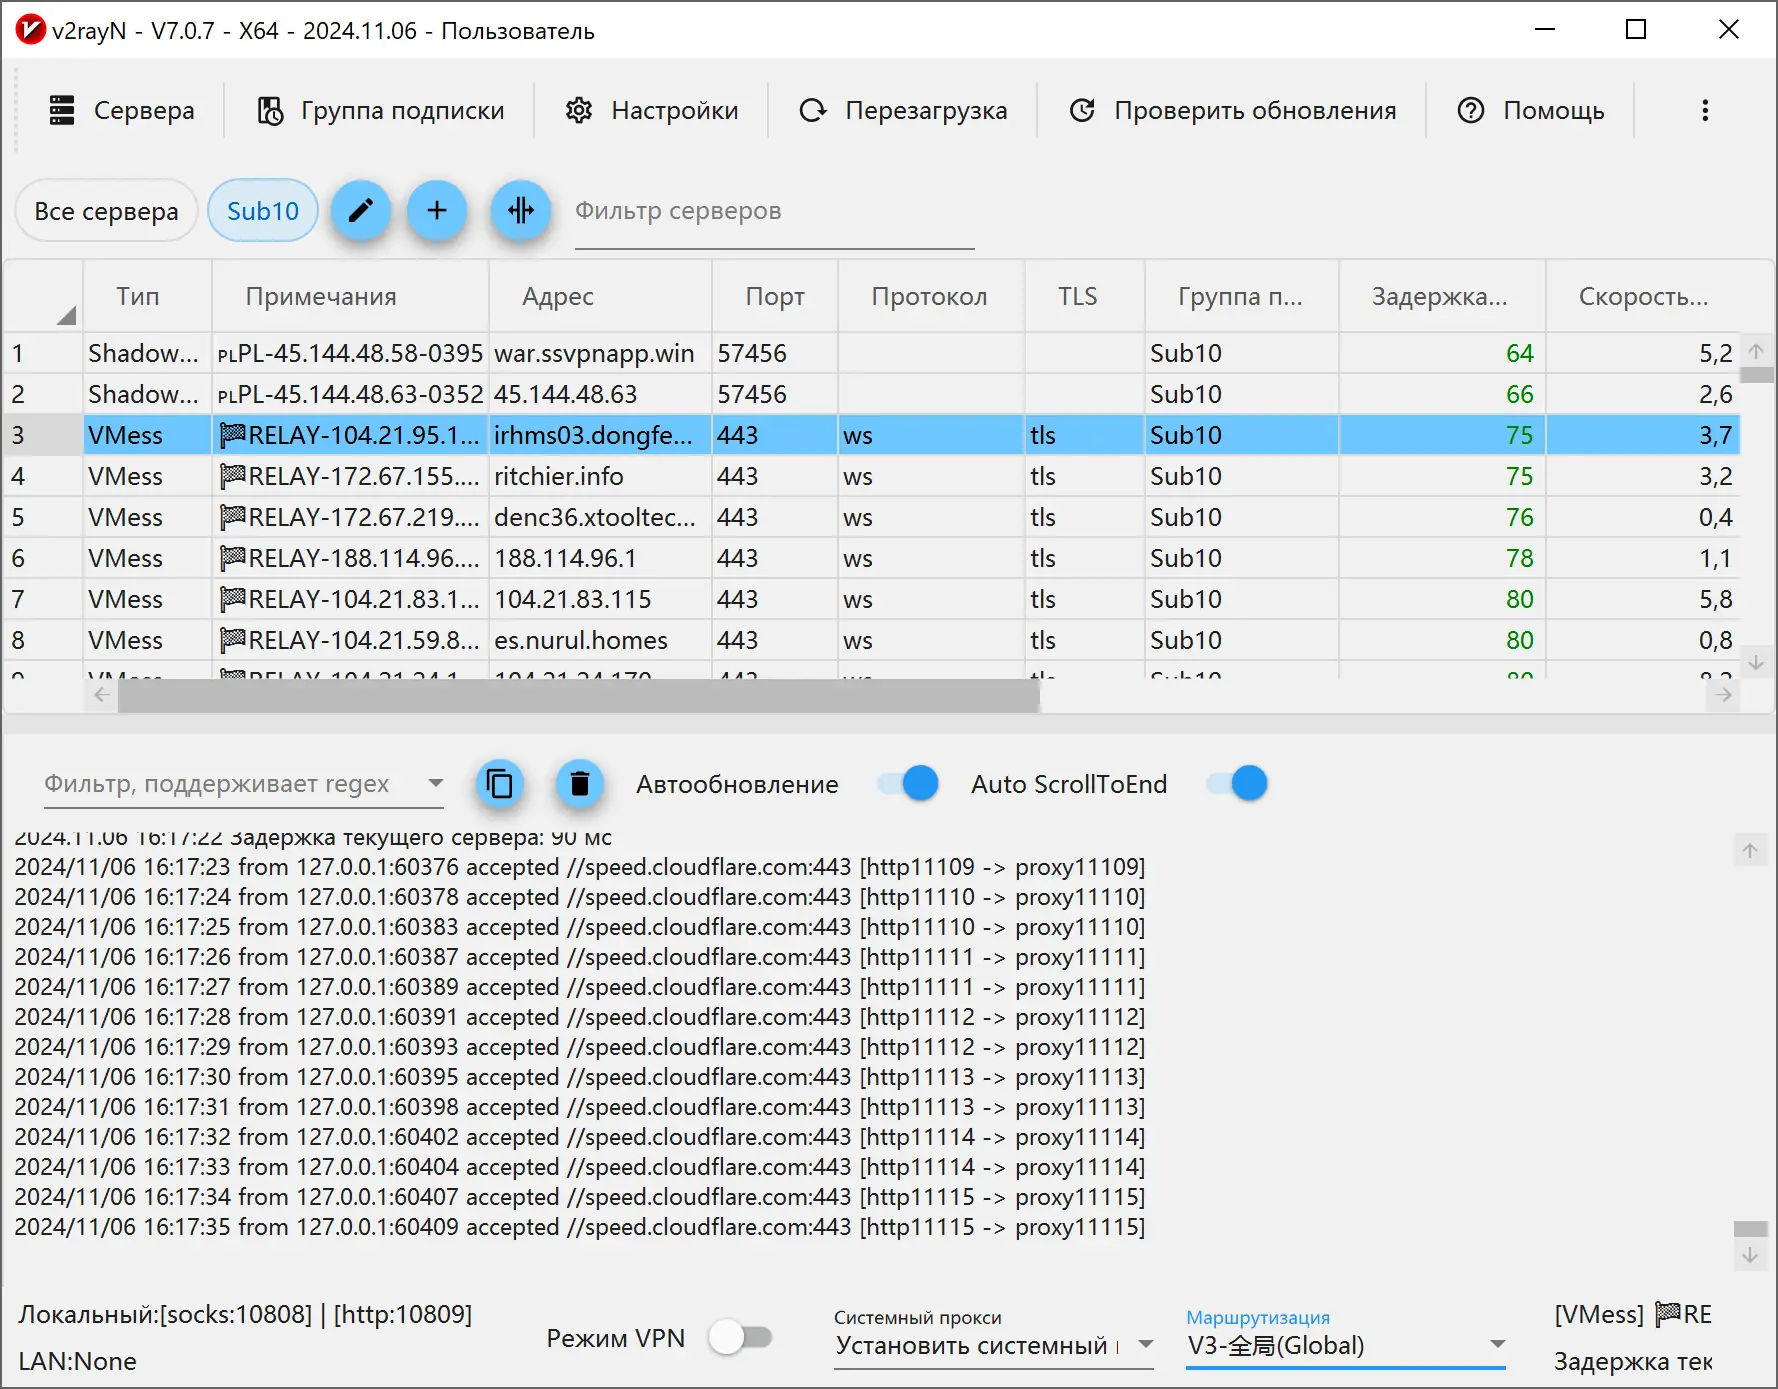
Task: Select server row with address 104.21.83.115
Action: pyautogui.click(x=872, y=599)
